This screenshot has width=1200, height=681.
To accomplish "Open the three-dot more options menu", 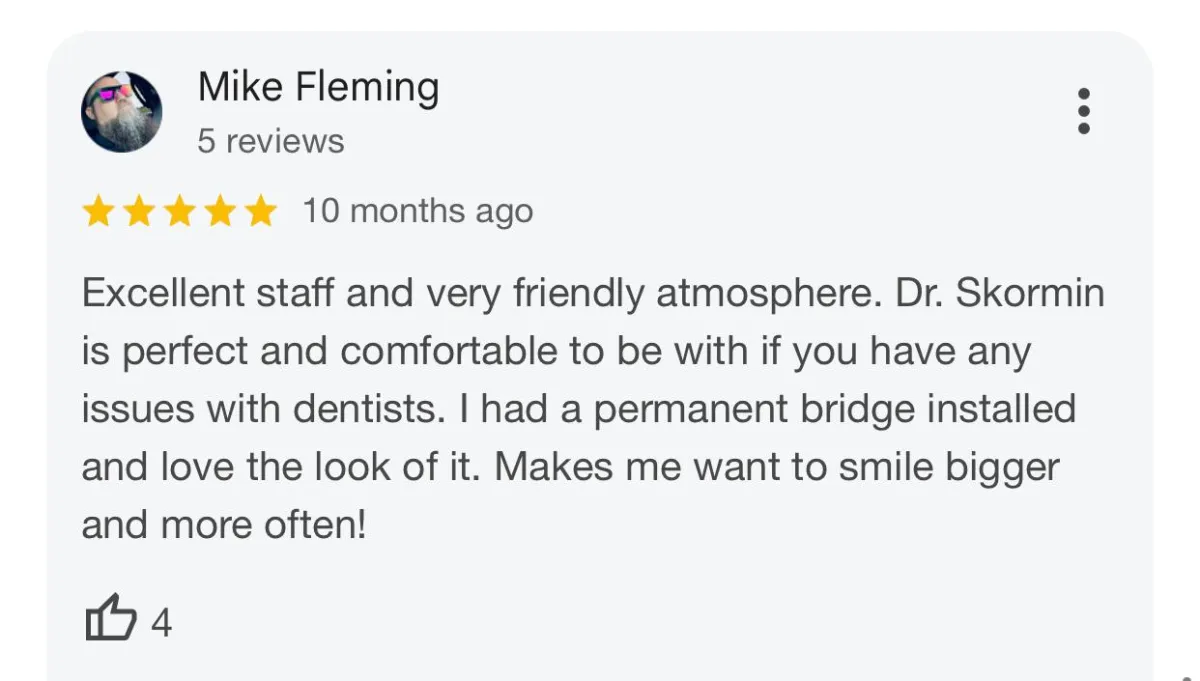I will point(1084,111).
